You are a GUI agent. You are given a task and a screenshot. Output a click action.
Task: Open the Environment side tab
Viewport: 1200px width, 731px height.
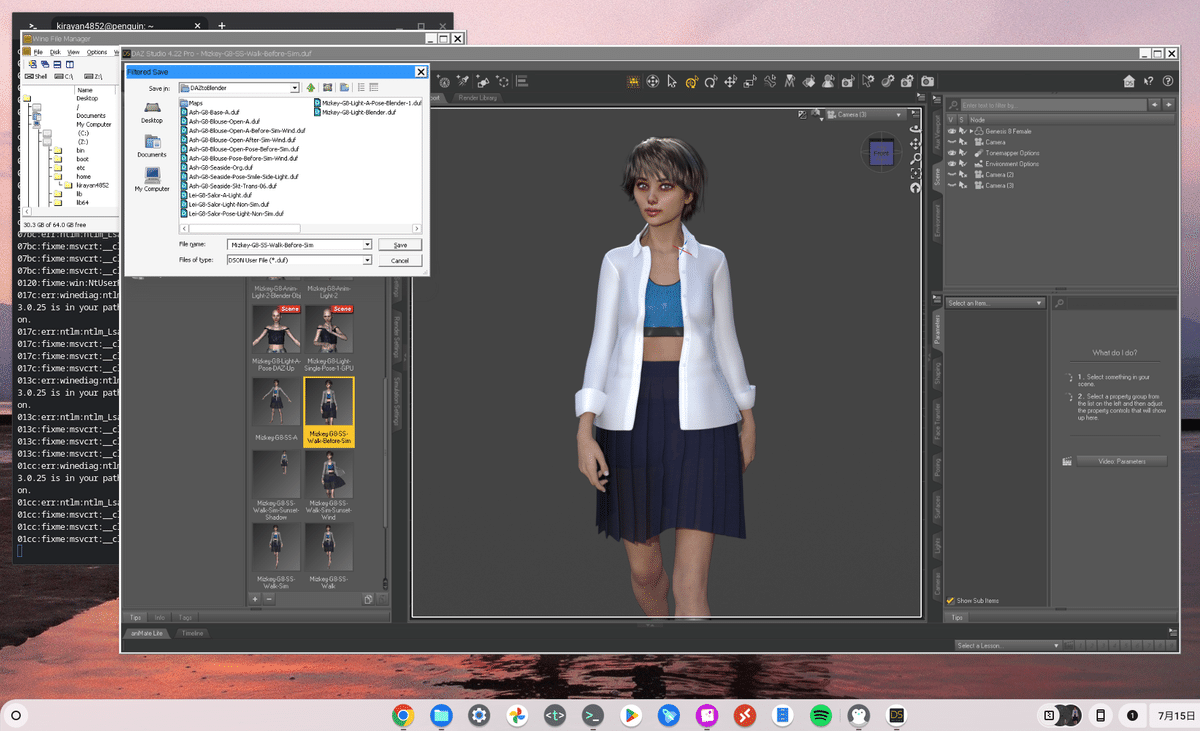tap(937, 221)
